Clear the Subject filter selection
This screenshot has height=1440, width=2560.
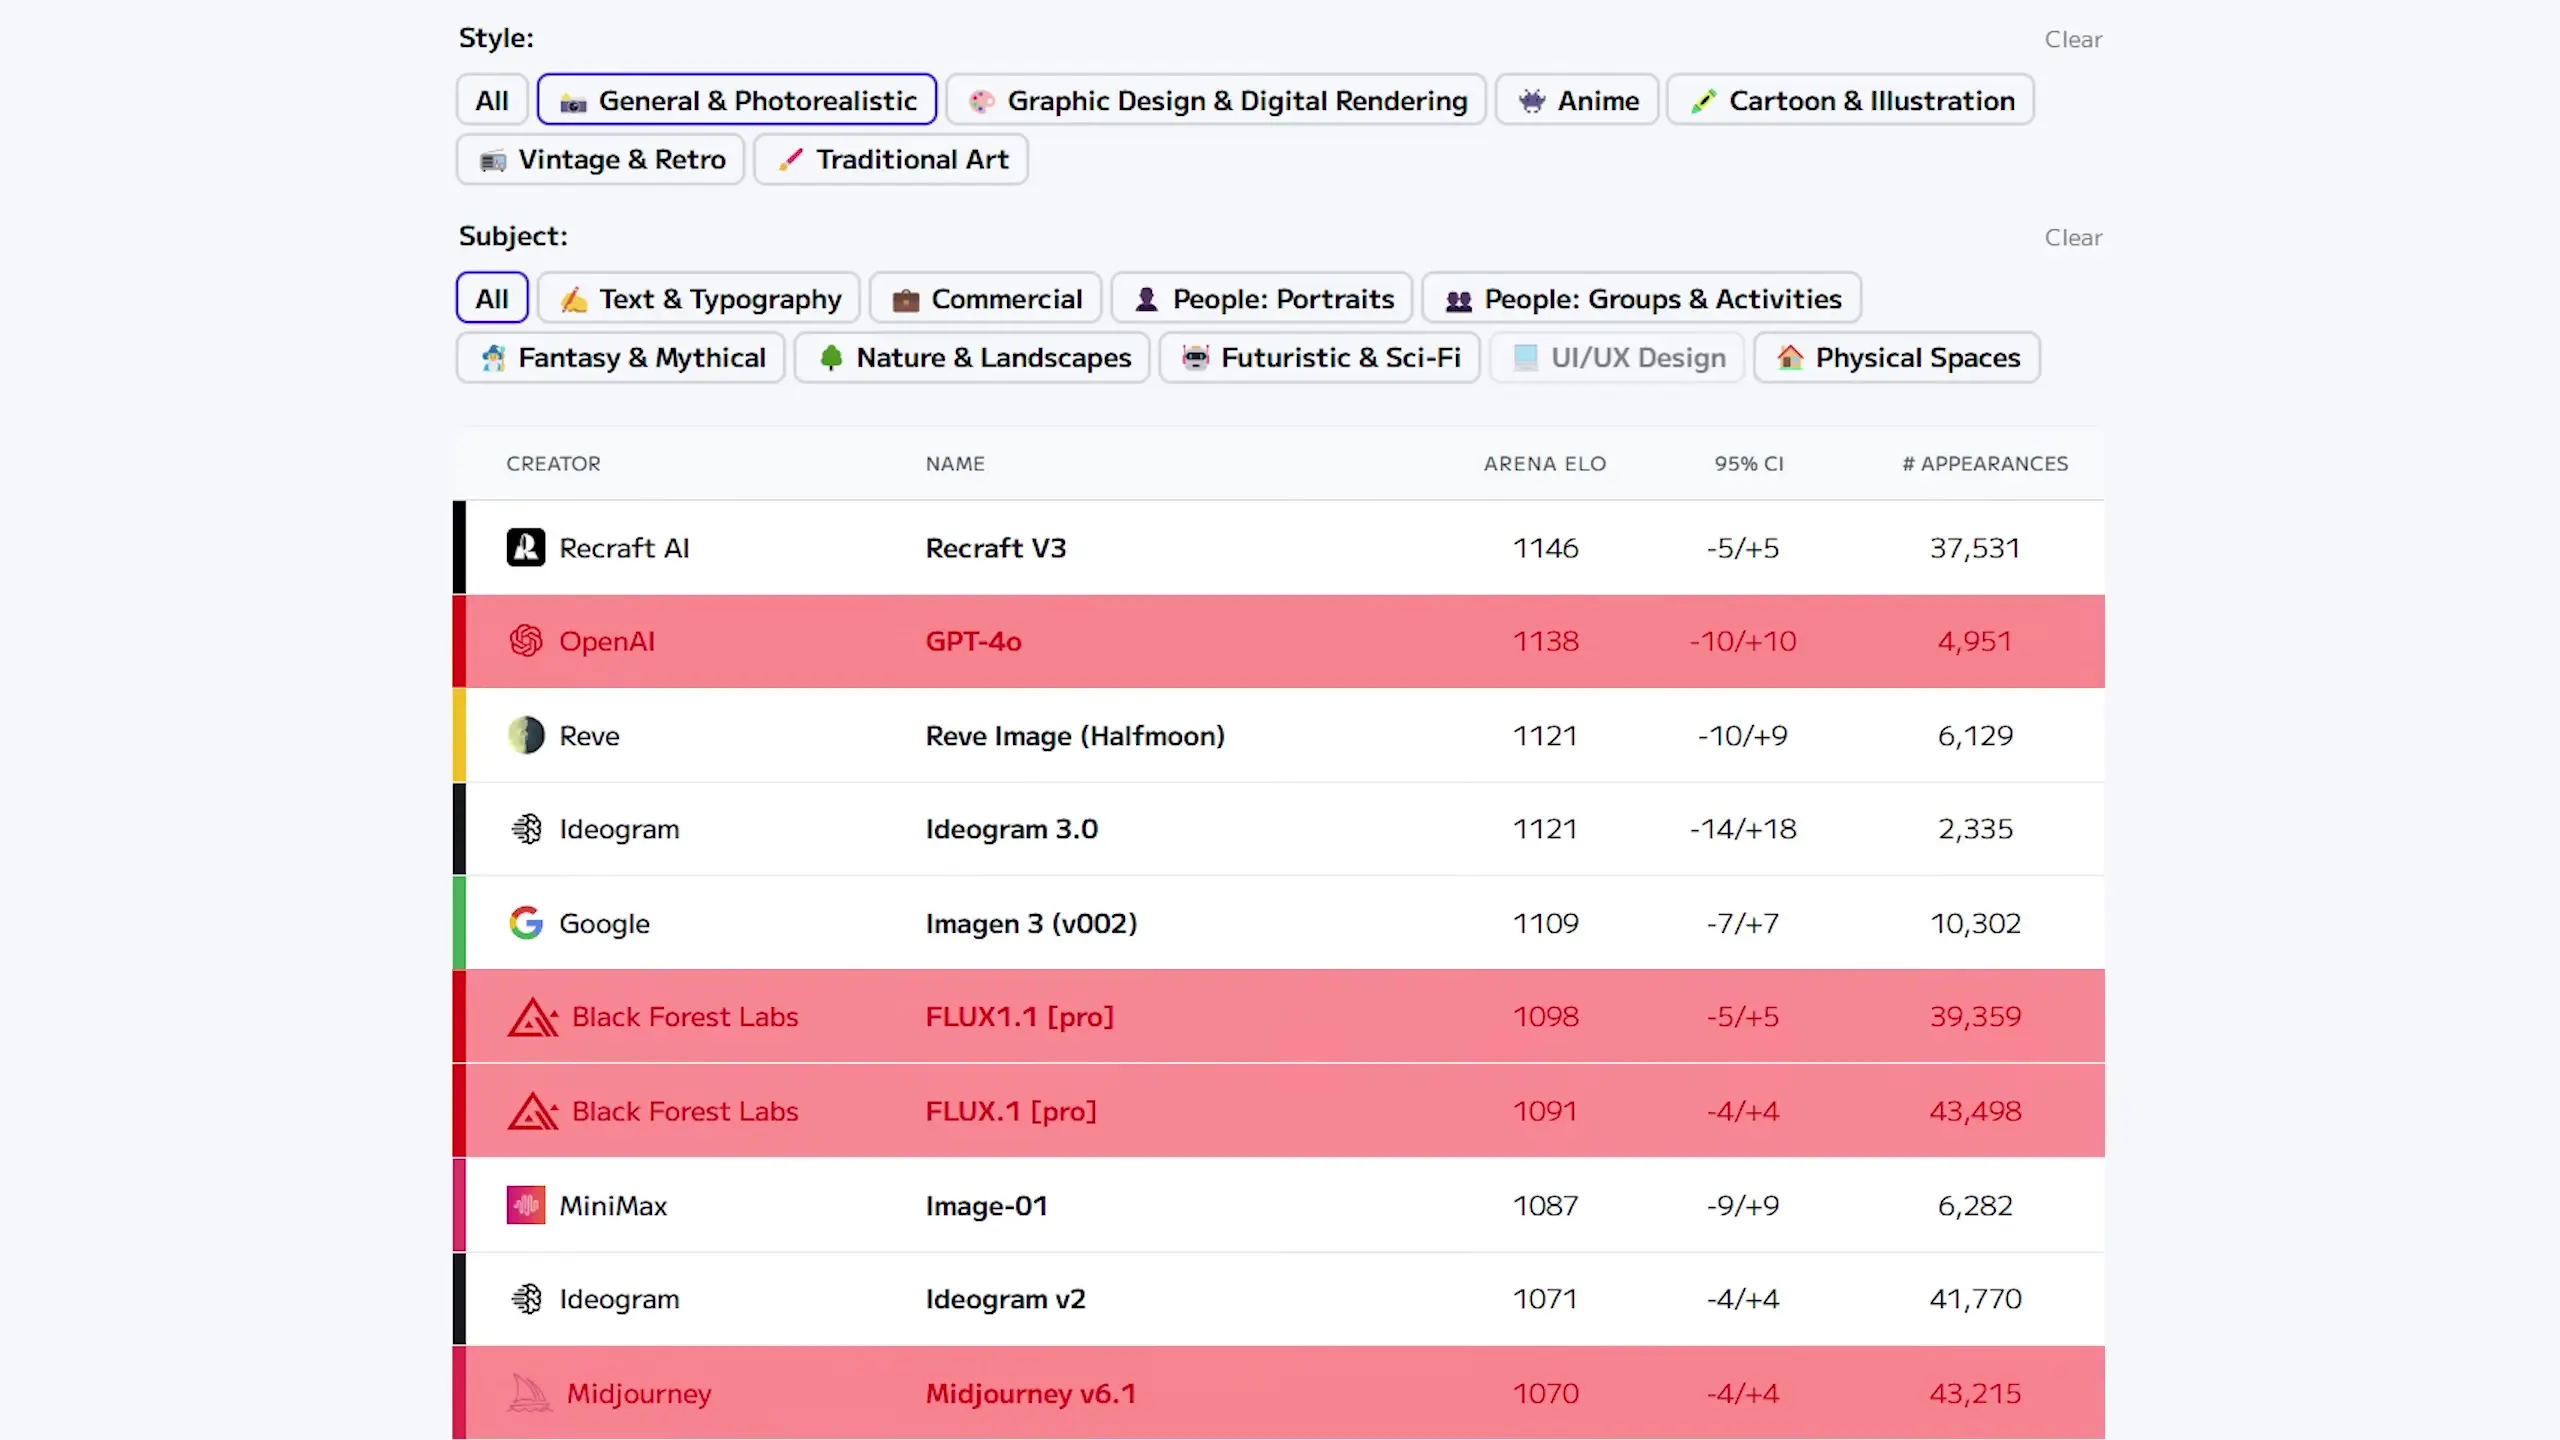(x=2073, y=237)
